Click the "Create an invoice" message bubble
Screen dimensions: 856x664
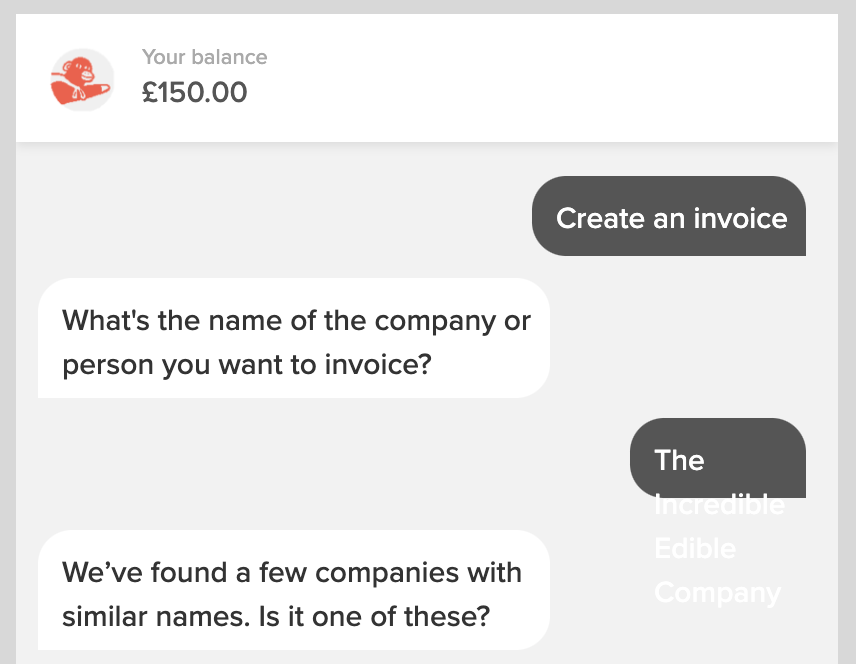click(669, 217)
